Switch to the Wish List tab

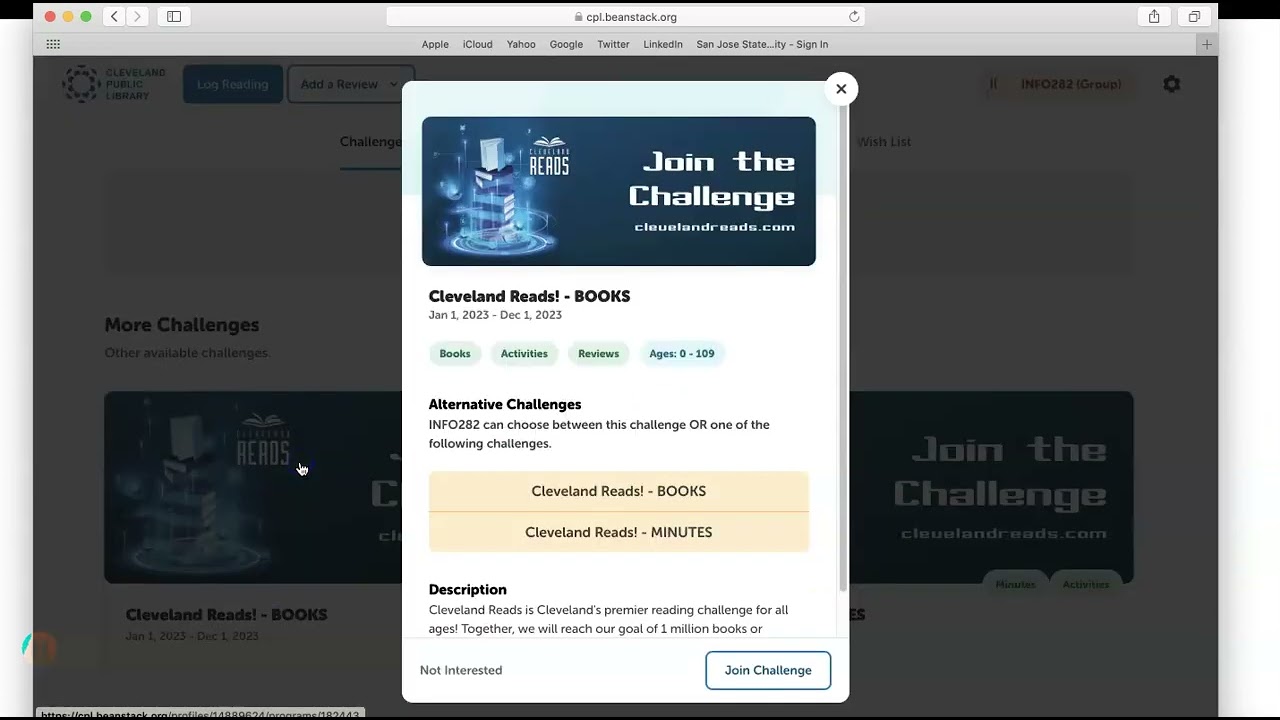[x=884, y=142]
